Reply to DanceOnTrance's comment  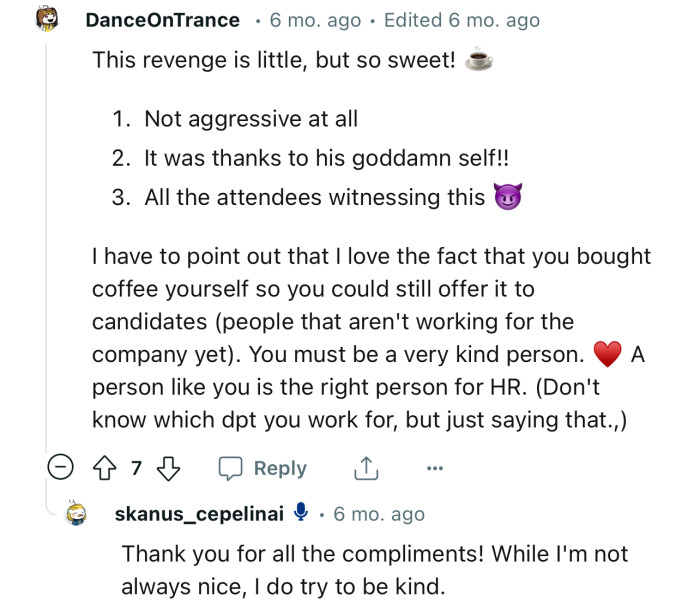(262, 468)
